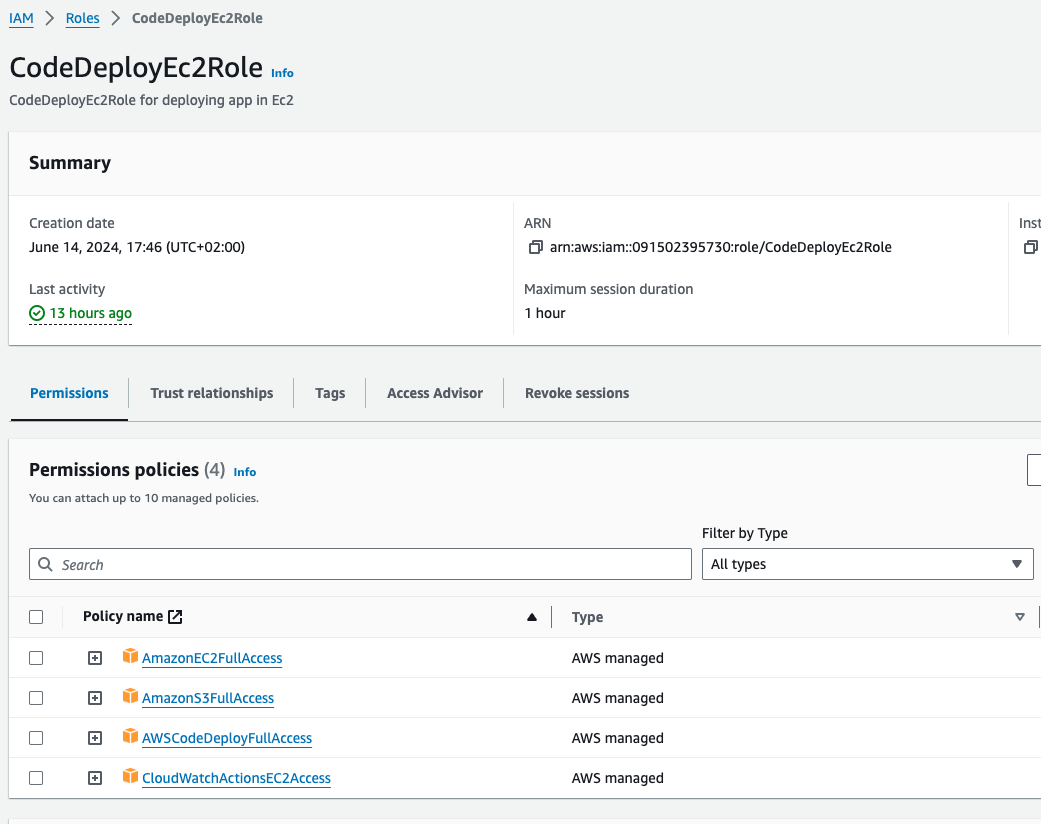Expand the AmazonEC2FullAccess policy details
The image size is (1041, 824).
point(95,658)
